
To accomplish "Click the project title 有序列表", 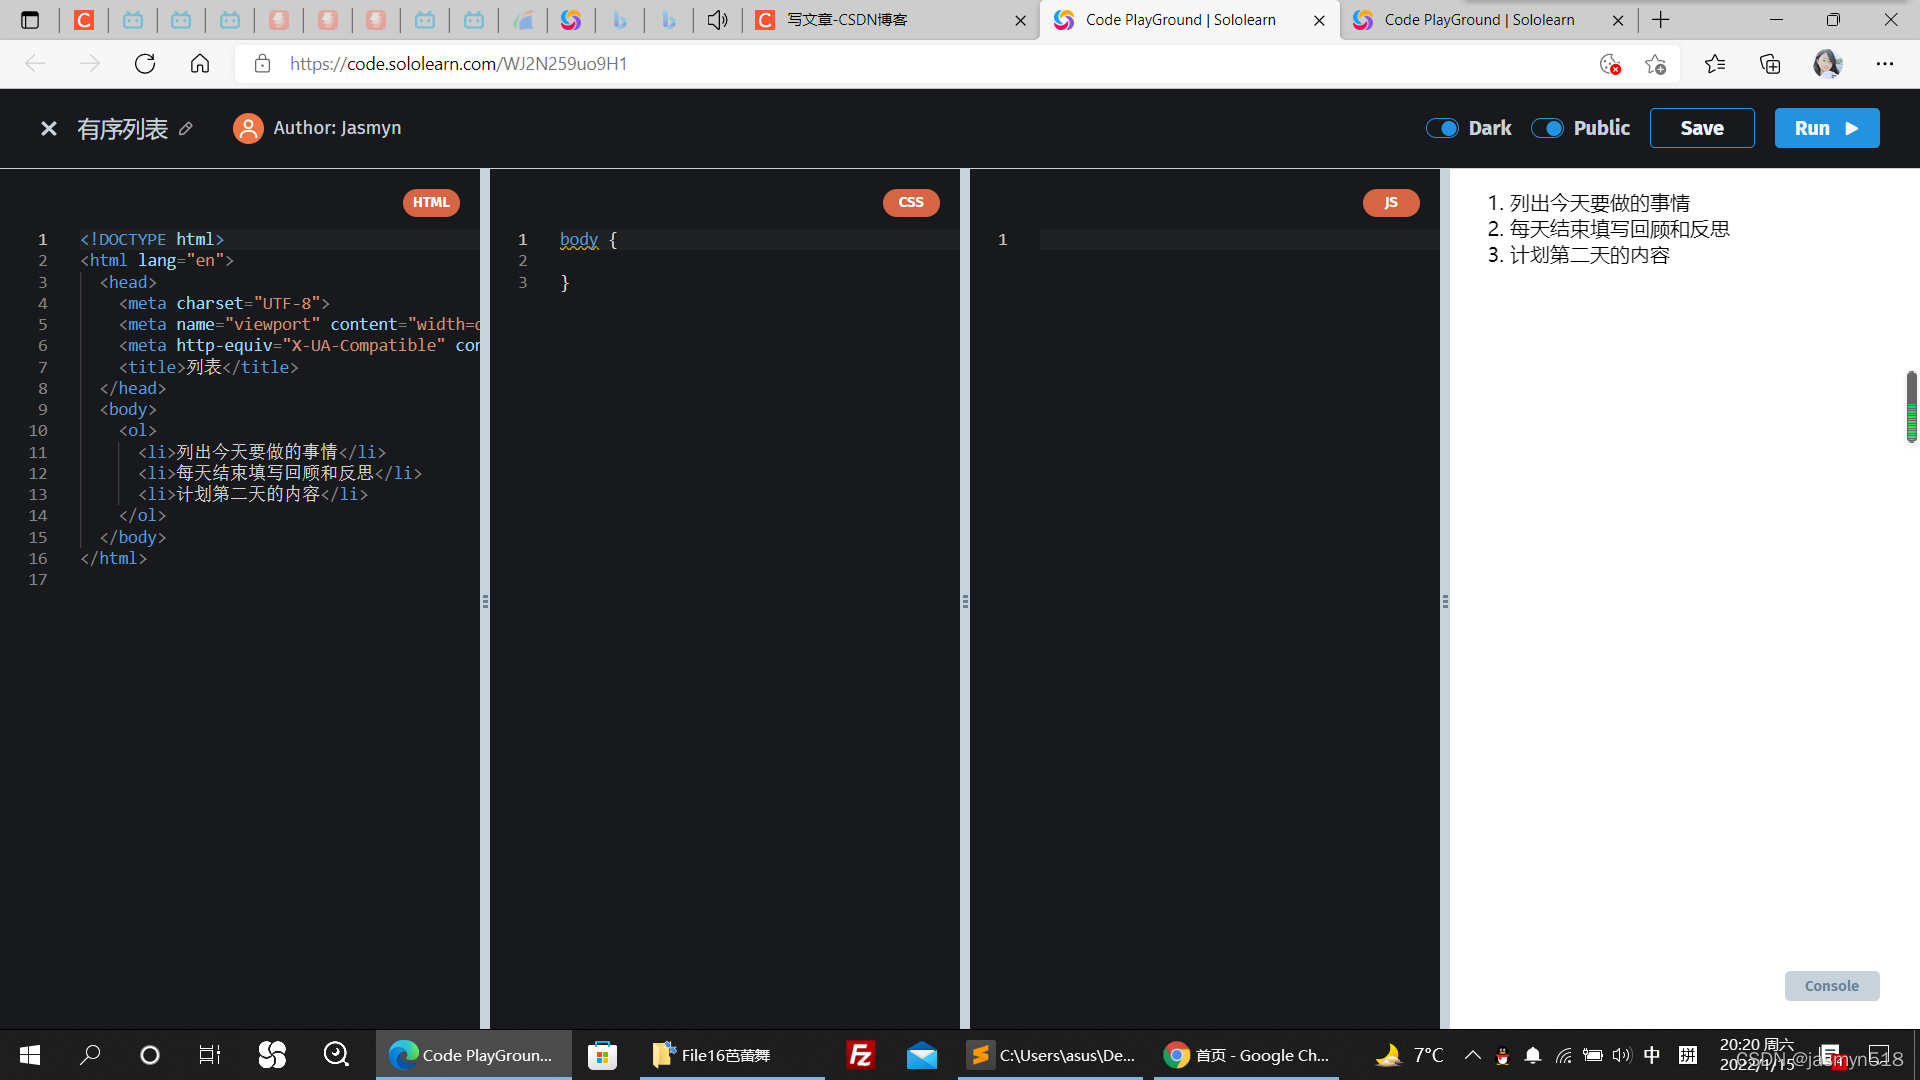I will pyautogui.click(x=123, y=129).
